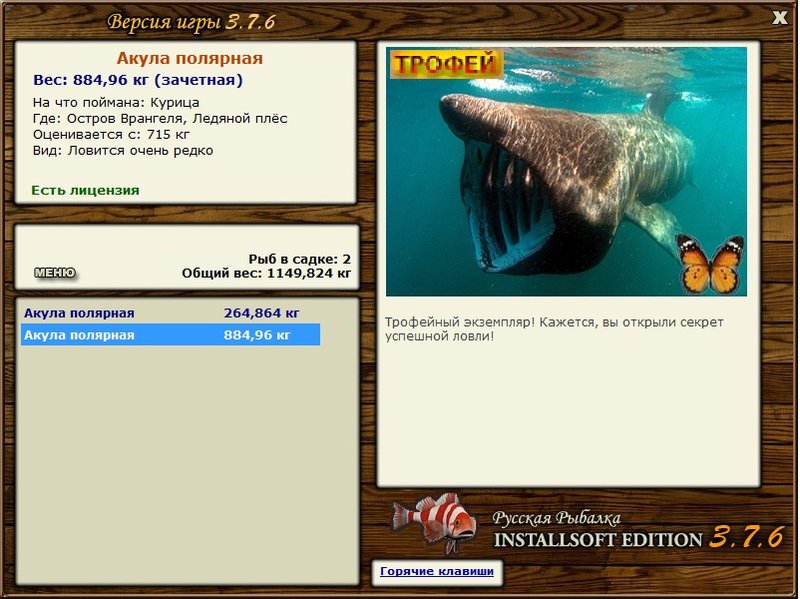Select the highlighted 884,96 кг shark entry

click(170, 335)
